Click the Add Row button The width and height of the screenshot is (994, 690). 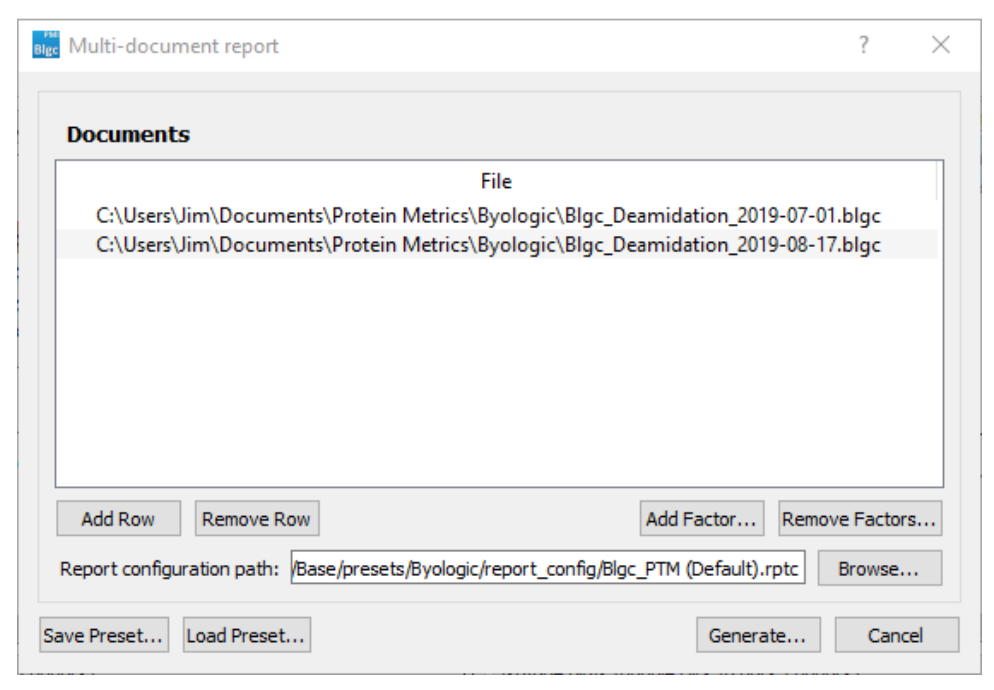pyautogui.click(x=119, y=519)
